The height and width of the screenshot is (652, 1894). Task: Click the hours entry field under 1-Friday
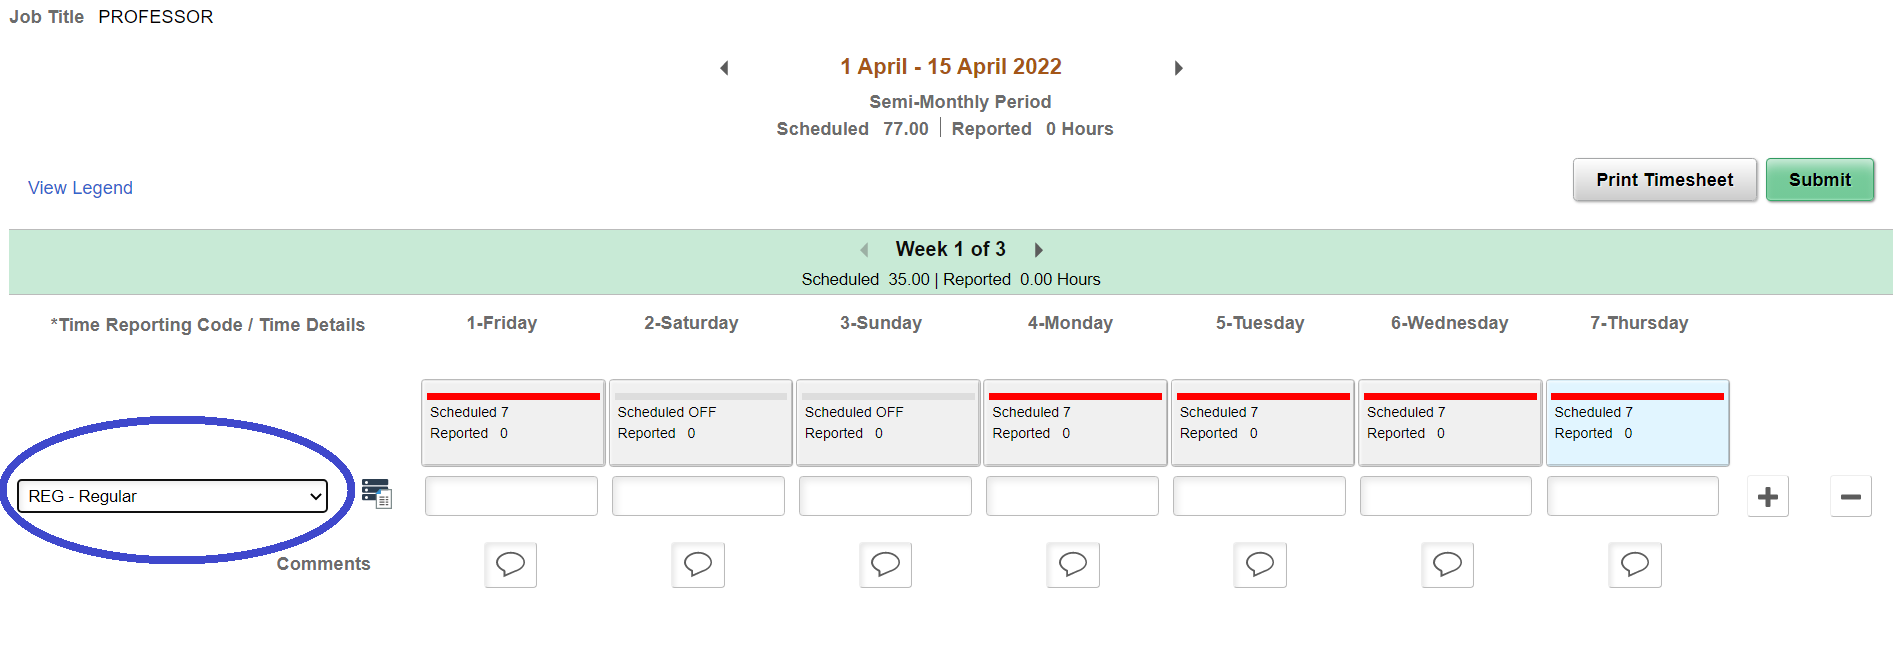coord(510,495)
